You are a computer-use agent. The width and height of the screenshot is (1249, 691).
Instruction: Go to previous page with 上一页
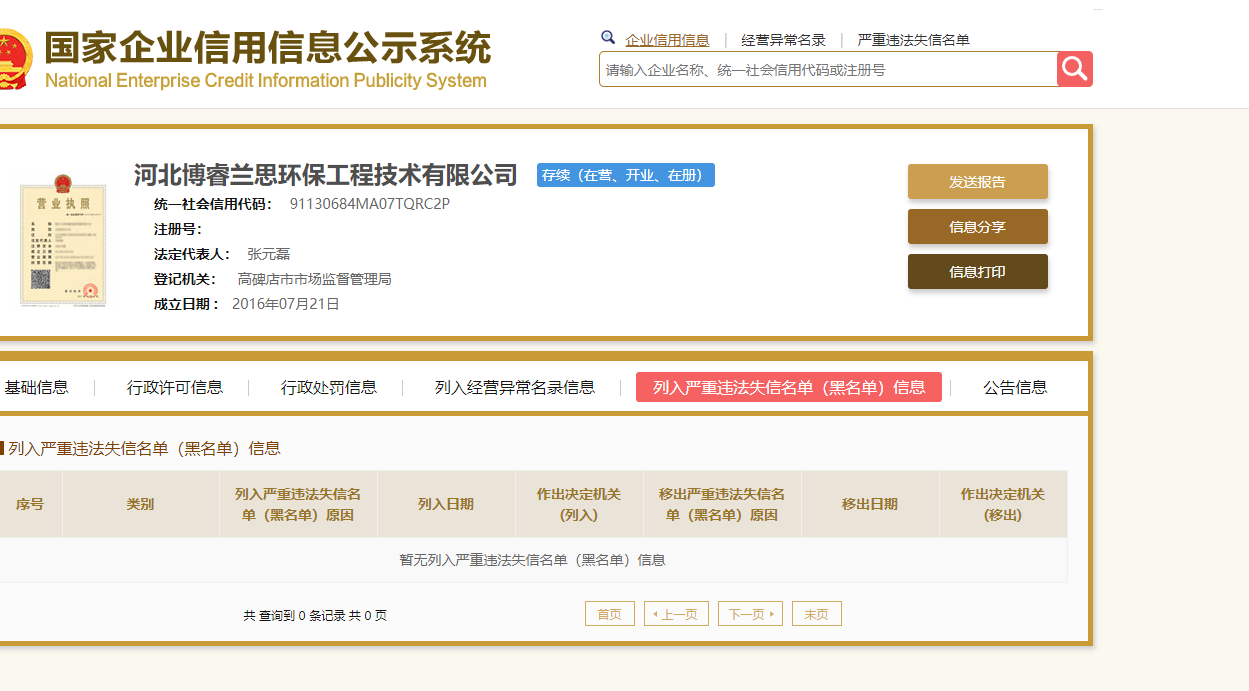coord(676,614)
